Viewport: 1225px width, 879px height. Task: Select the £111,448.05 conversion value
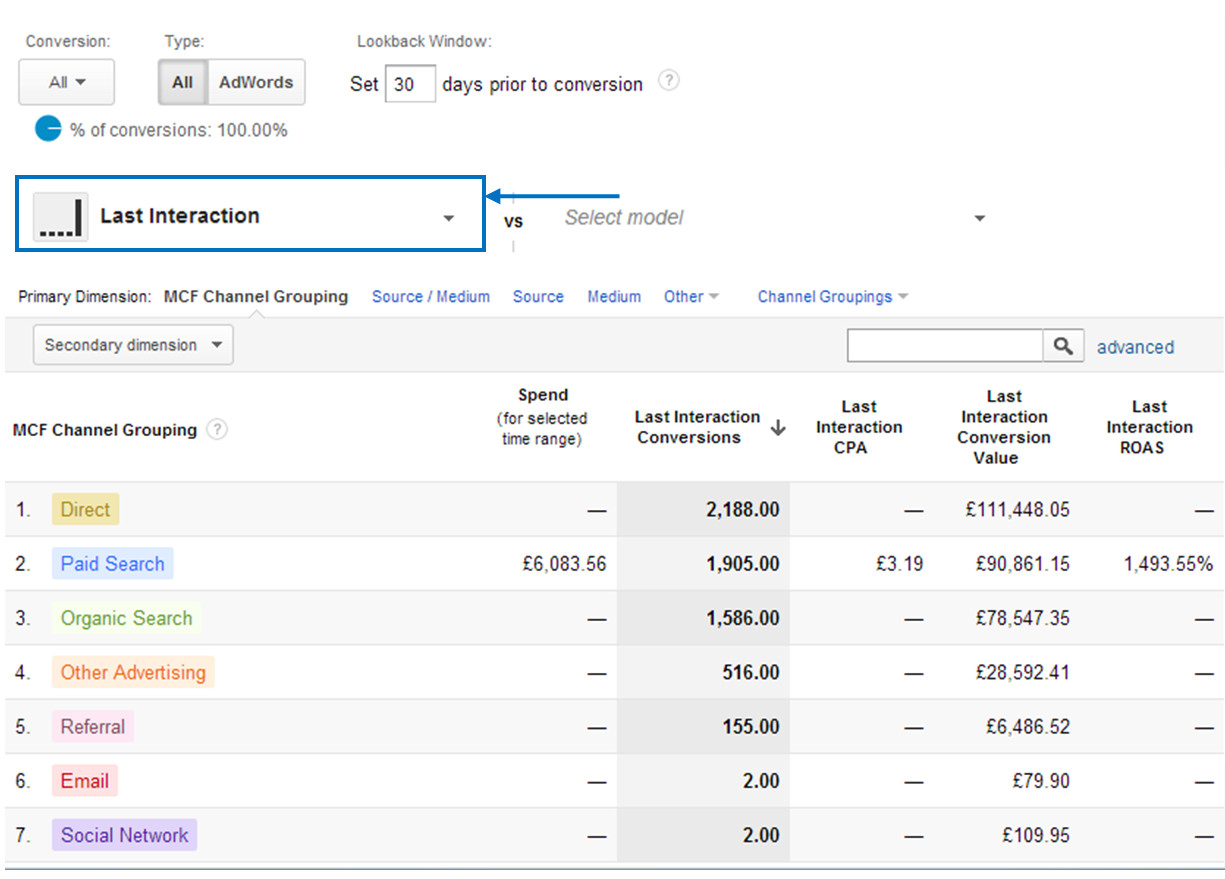(1017, 510)
